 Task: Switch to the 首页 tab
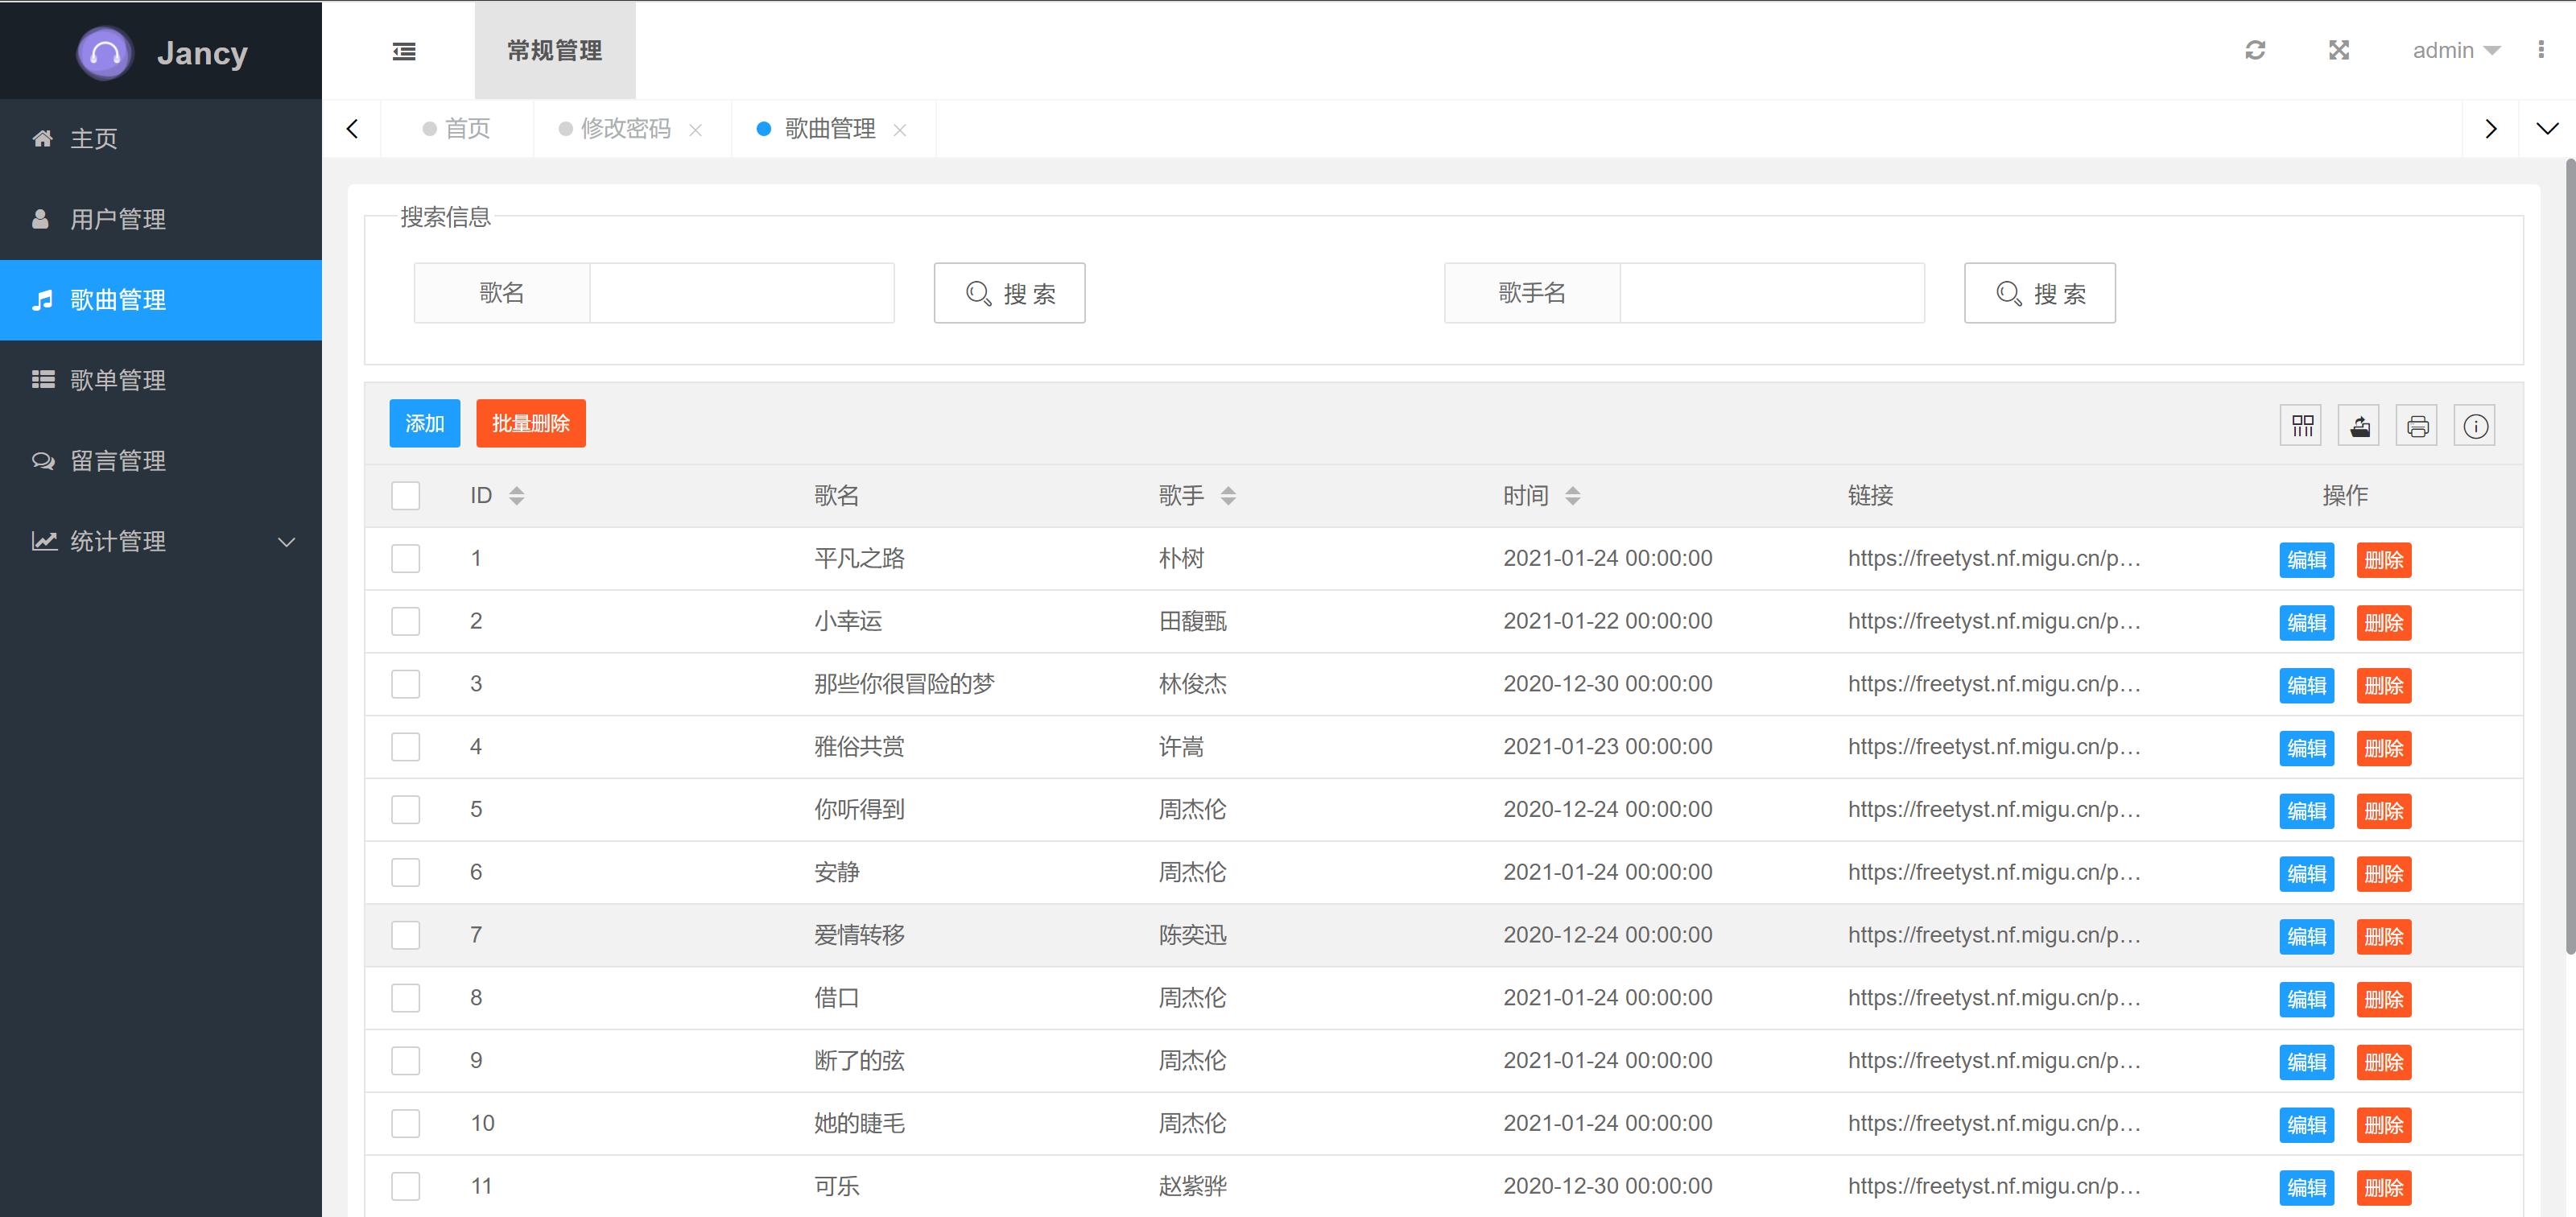pos(457,129)
